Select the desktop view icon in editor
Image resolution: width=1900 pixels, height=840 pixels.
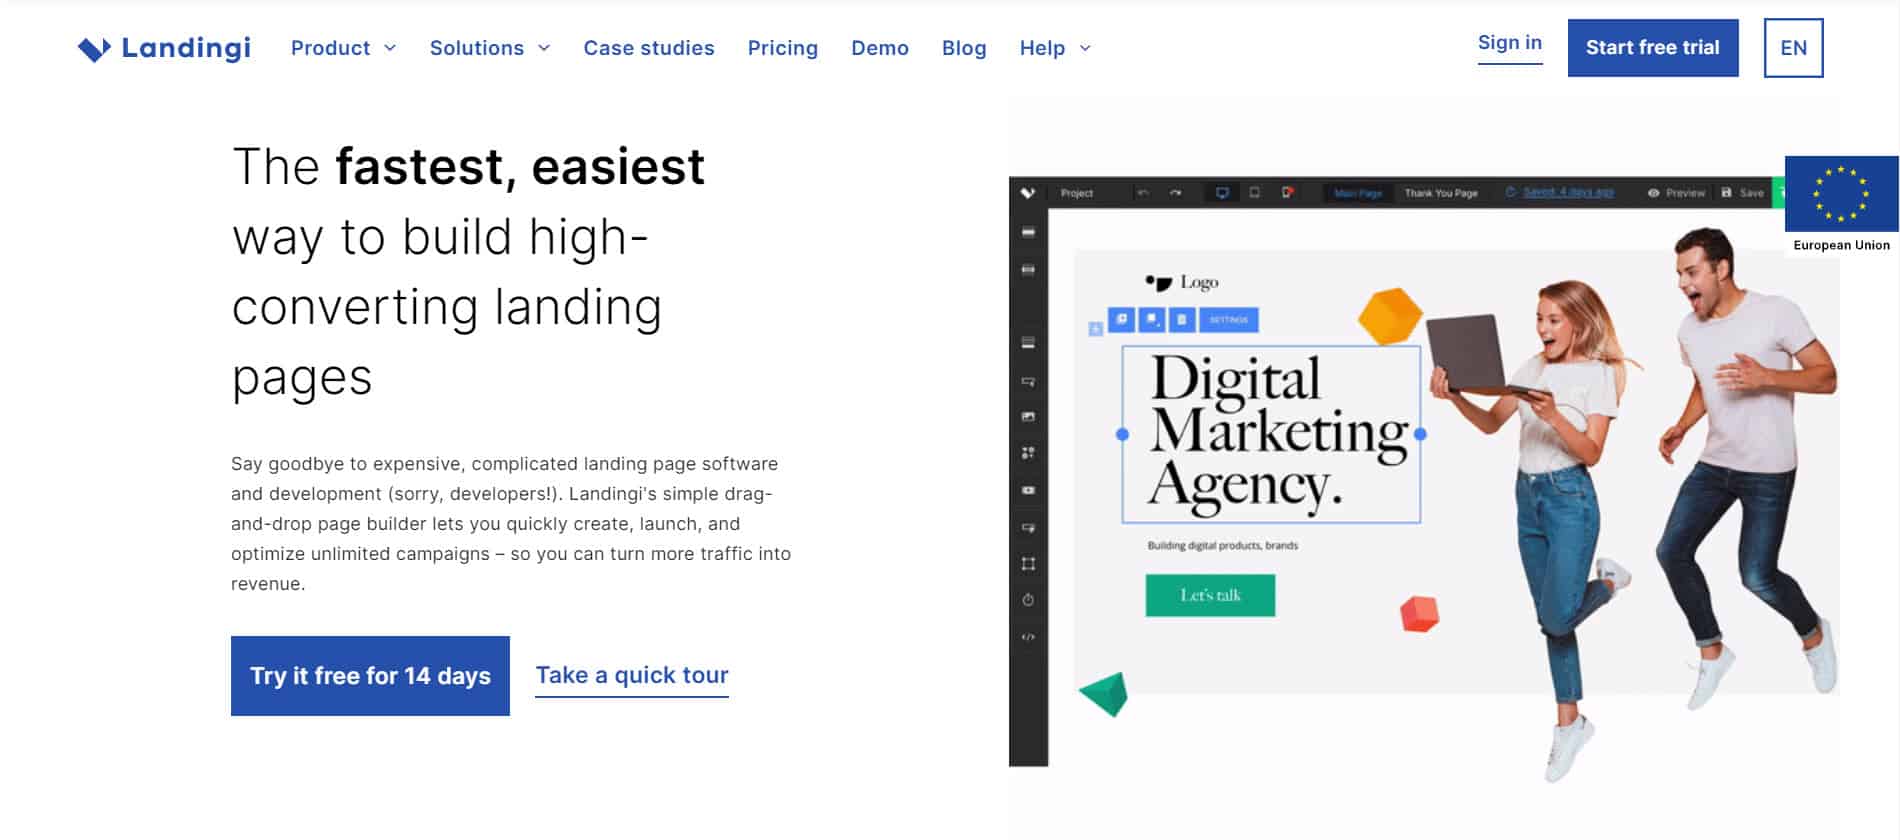click(x=1221, y=193)
